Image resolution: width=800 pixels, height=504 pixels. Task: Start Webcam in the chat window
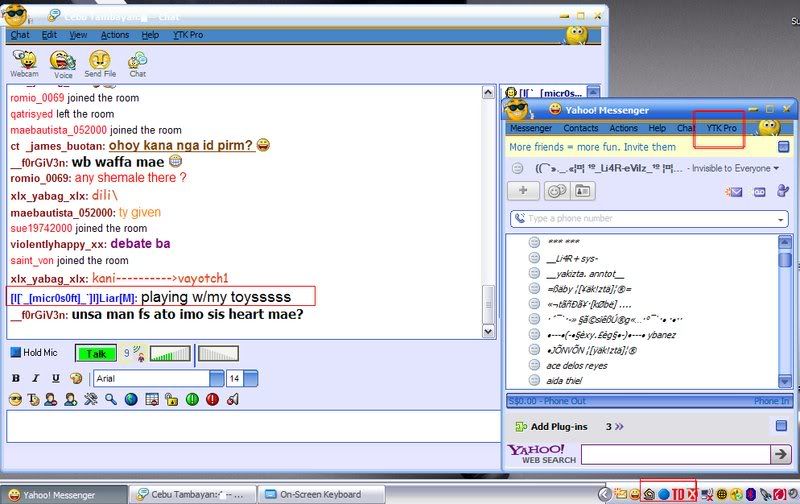click(24, 64)
